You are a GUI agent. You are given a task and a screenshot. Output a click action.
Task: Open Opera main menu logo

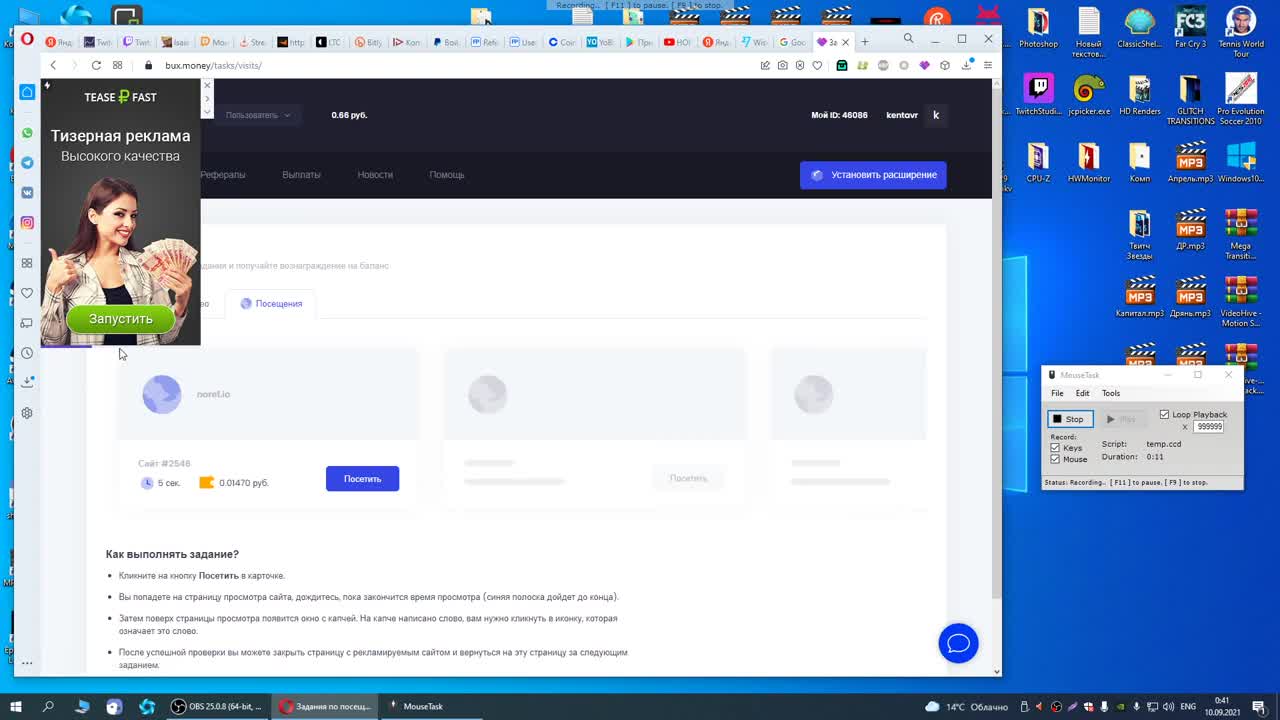click(27, 40)
